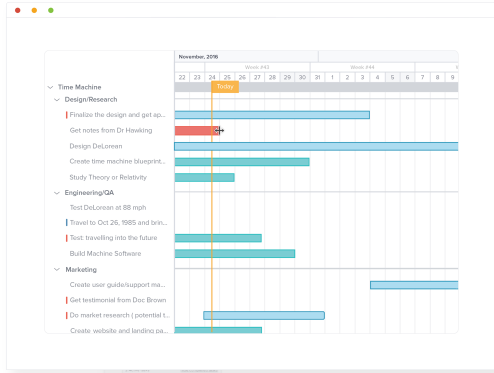The width and height of the screenshot is (494, 373).
Task: Select the Finalize the design task bar
Action: pos(272,115)
